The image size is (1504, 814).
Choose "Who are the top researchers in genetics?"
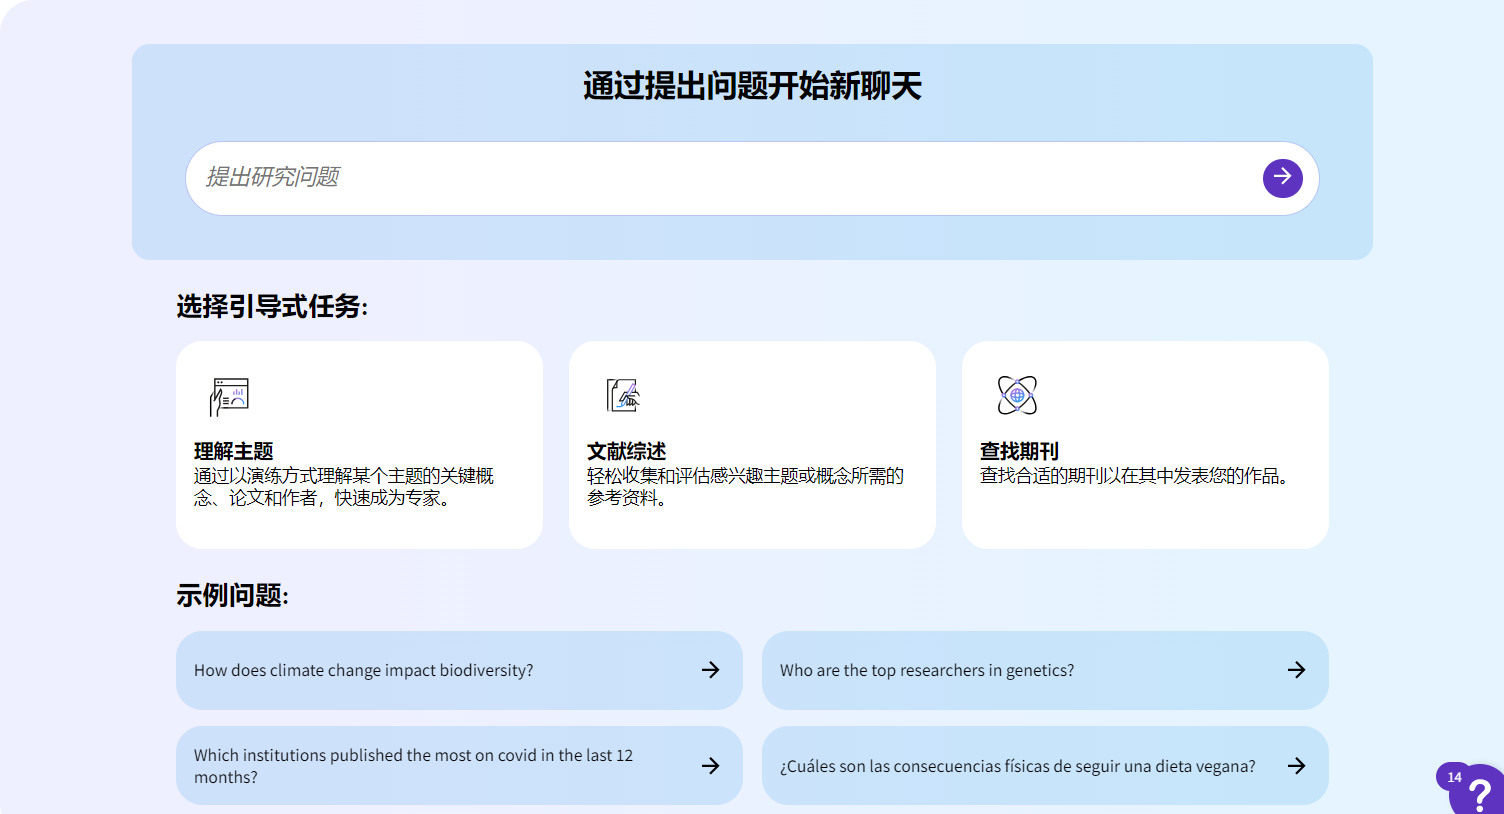point(927,670)
